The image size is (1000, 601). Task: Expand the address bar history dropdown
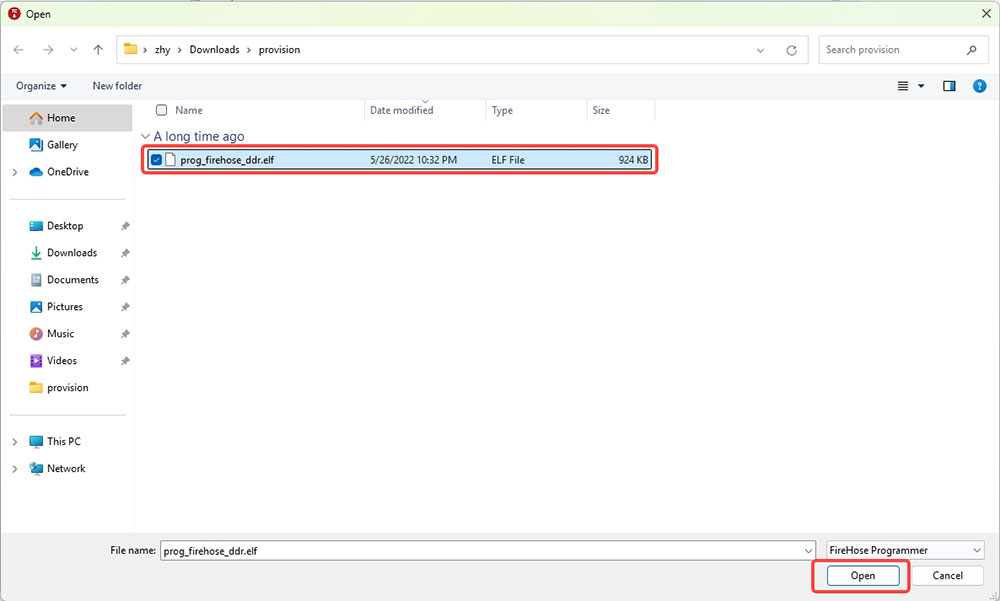click(760, 50)
